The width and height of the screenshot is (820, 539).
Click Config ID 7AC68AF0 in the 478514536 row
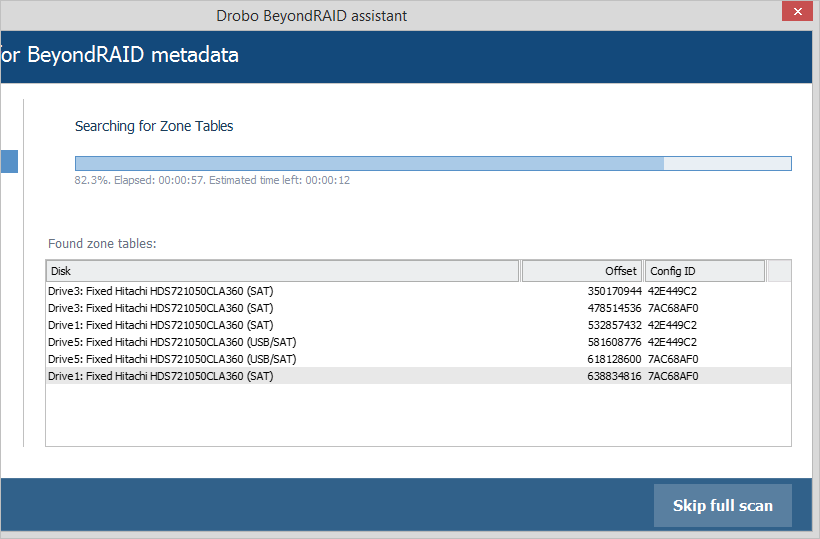[673, 308]
